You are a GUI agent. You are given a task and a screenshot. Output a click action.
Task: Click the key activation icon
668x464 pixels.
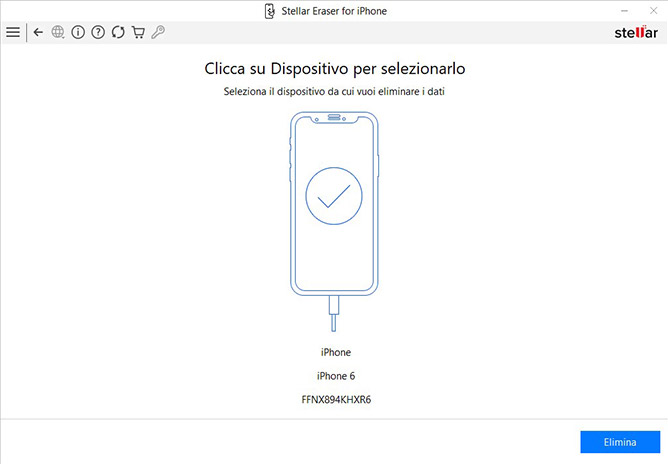point(158,32)
